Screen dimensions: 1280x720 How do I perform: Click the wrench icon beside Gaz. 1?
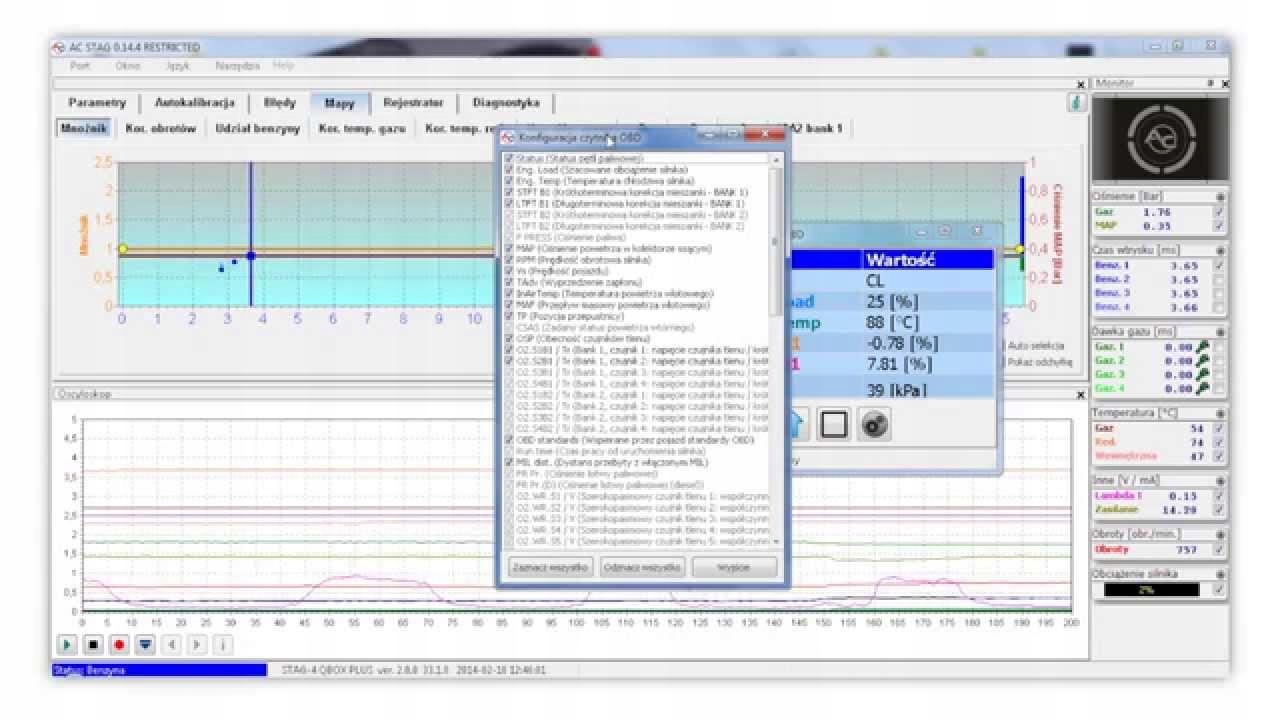point(1204,347)
